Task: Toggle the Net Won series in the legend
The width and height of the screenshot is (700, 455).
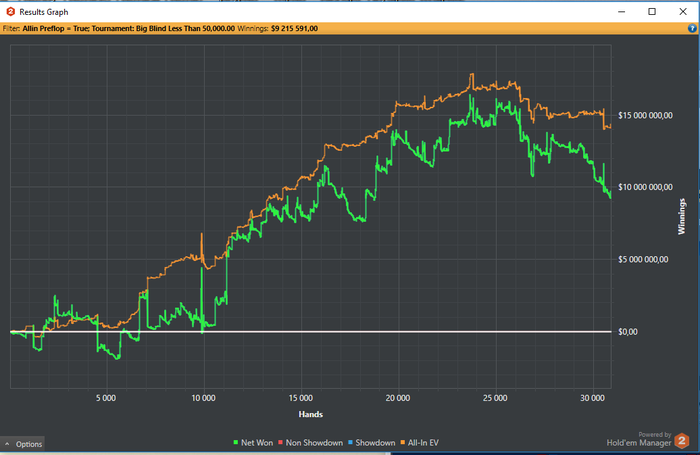Action: click(253, 442)
